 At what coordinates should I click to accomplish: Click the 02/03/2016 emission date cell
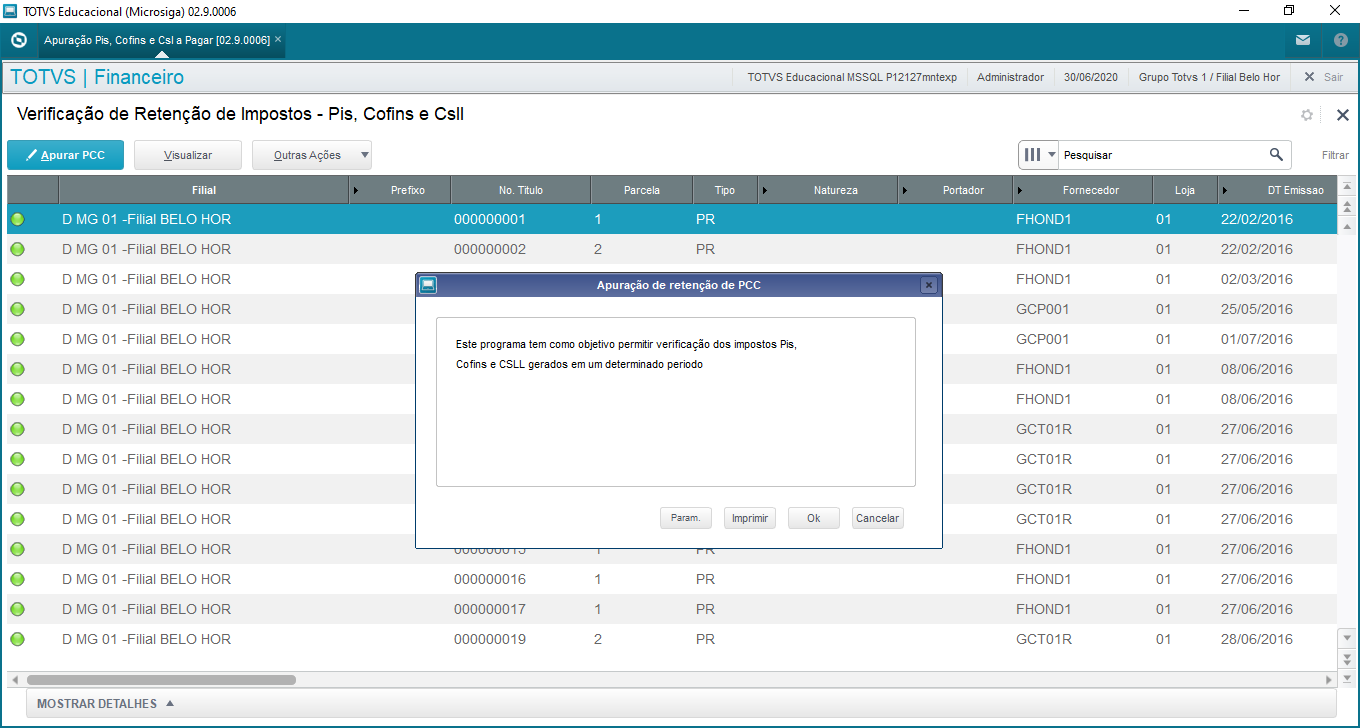pos(1257,279)
